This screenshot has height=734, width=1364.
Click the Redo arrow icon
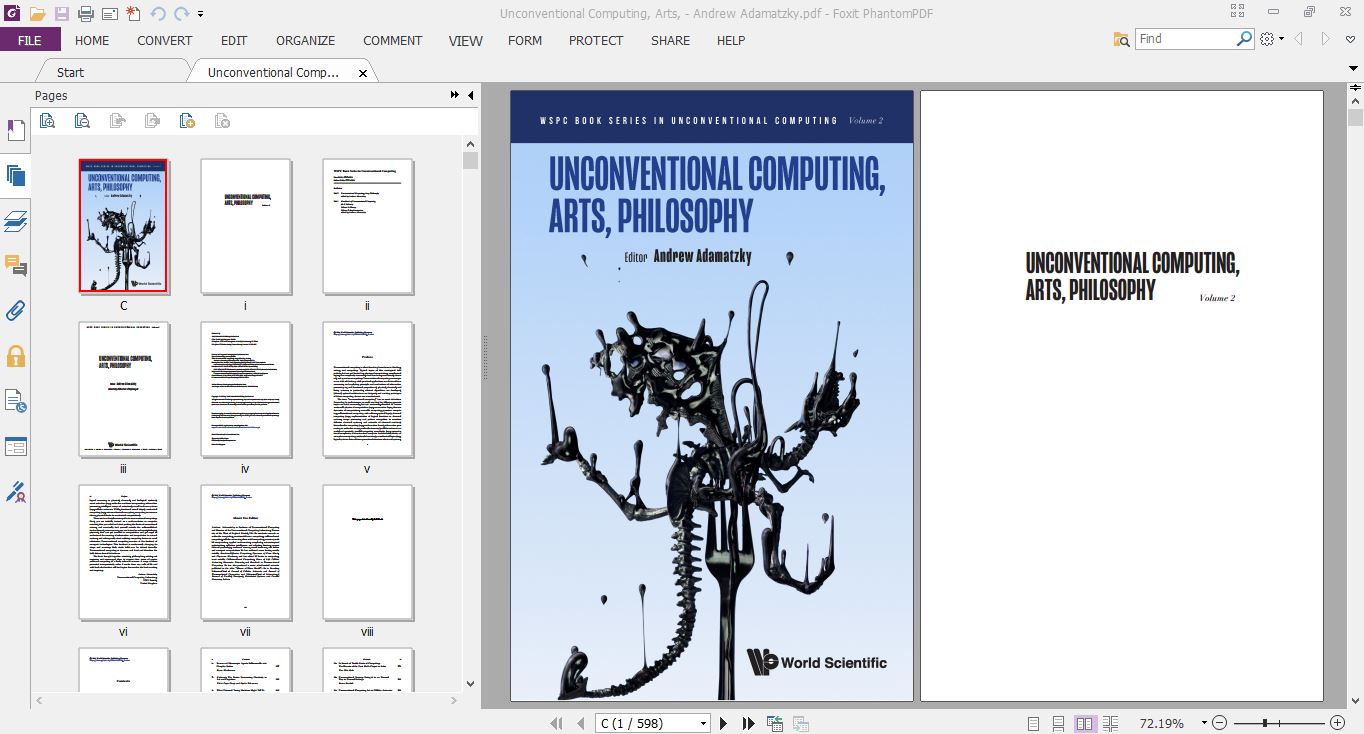coord(181,14)
